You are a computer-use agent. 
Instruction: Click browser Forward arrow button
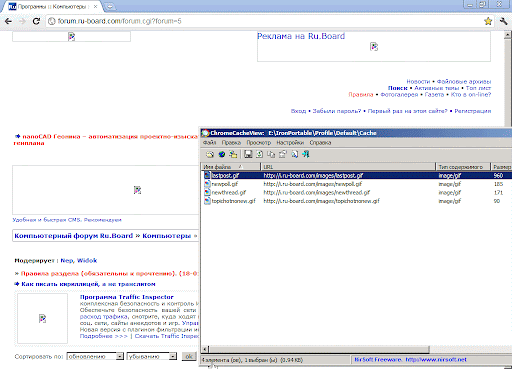[22, 21]
